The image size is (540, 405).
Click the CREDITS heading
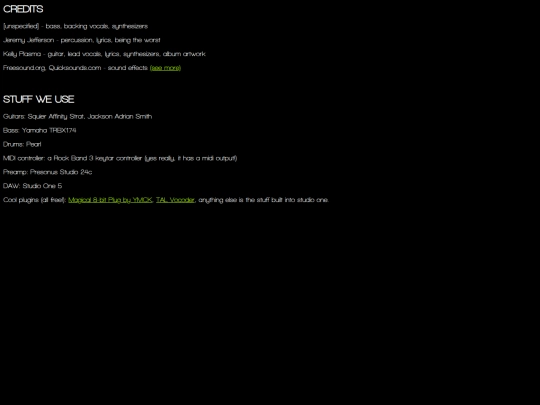(x=23, y=9)
